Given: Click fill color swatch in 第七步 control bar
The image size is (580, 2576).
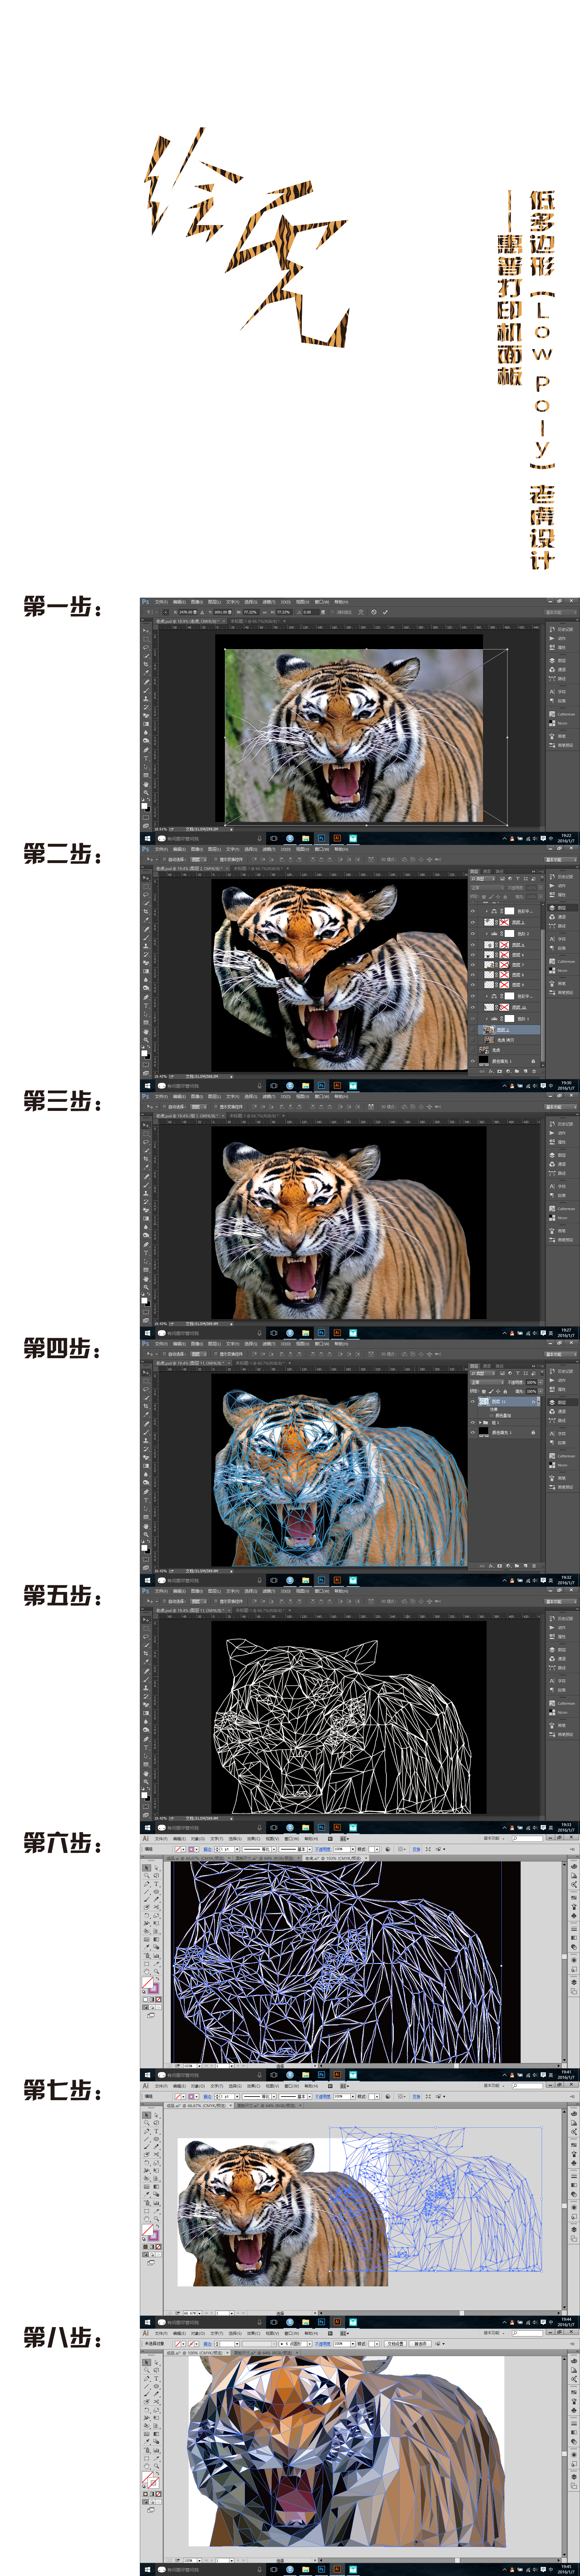Looking at the screenshot, I should click(x=178, y=2097).
